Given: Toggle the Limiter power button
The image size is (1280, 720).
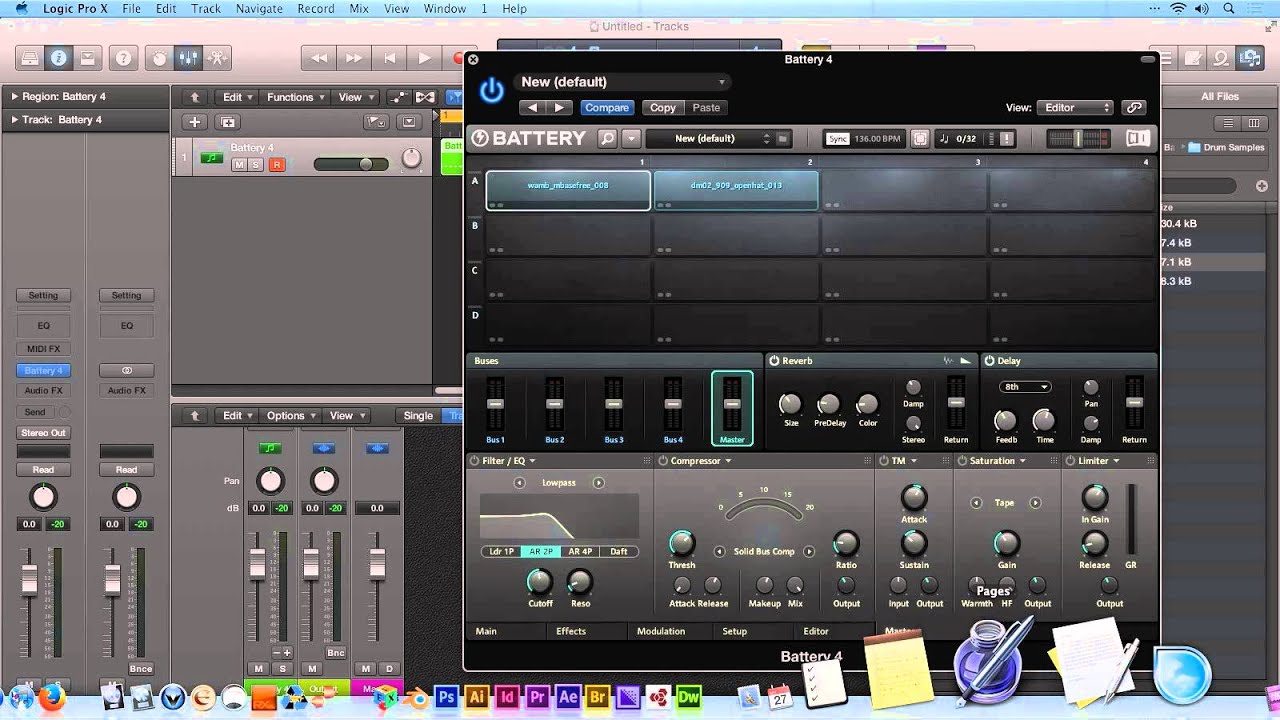Looking at the screenshot, I should pyautogui.click(x=1070, y=461).
